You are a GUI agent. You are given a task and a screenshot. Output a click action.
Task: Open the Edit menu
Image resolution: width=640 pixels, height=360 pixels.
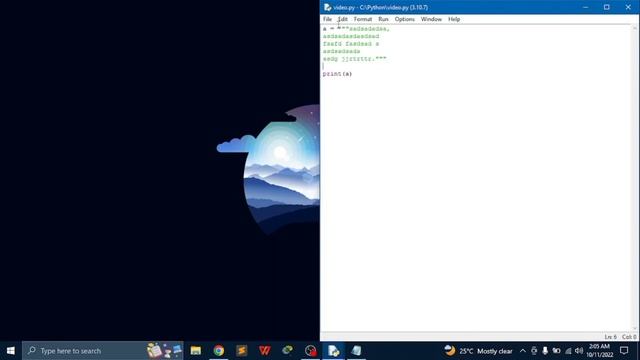click(342, 19)
